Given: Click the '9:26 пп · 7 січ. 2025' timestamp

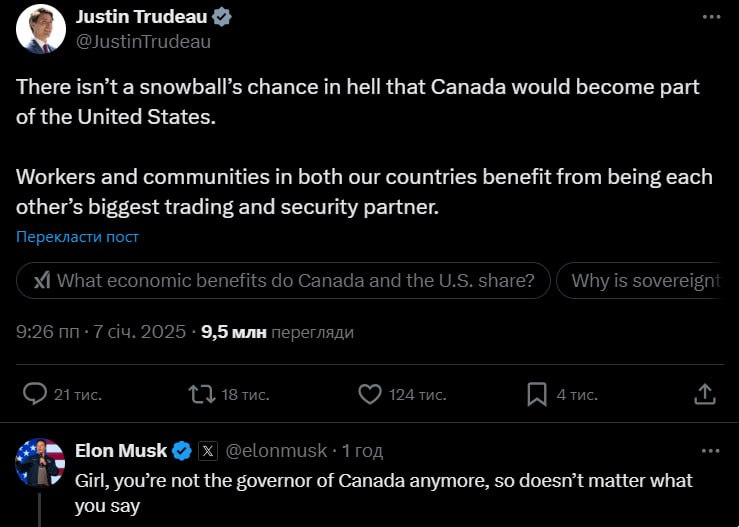Looking at the screenshot, I should [101, 332].
